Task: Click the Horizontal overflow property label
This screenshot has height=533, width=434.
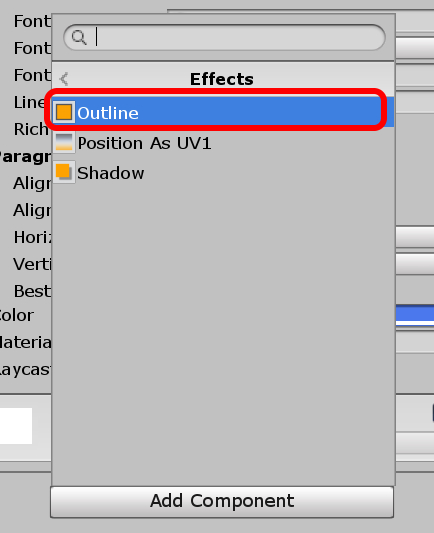Action: tap(32, 237)
